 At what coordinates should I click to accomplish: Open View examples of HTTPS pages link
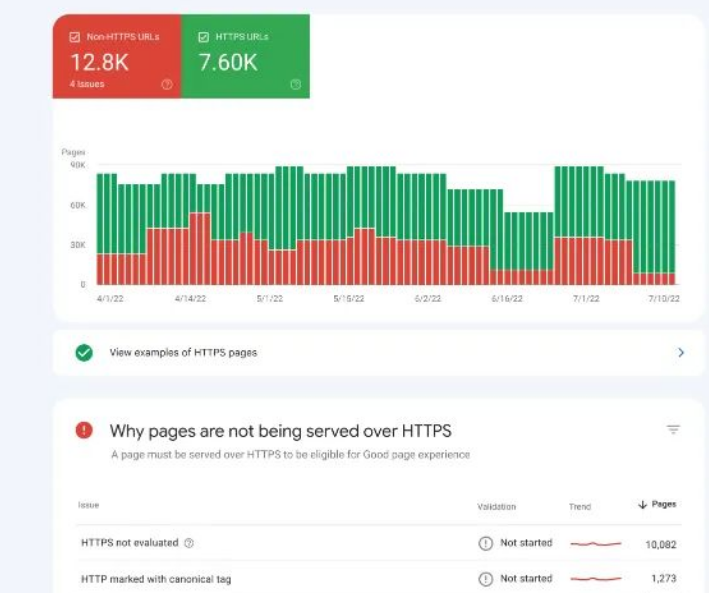tap(183, 353)
